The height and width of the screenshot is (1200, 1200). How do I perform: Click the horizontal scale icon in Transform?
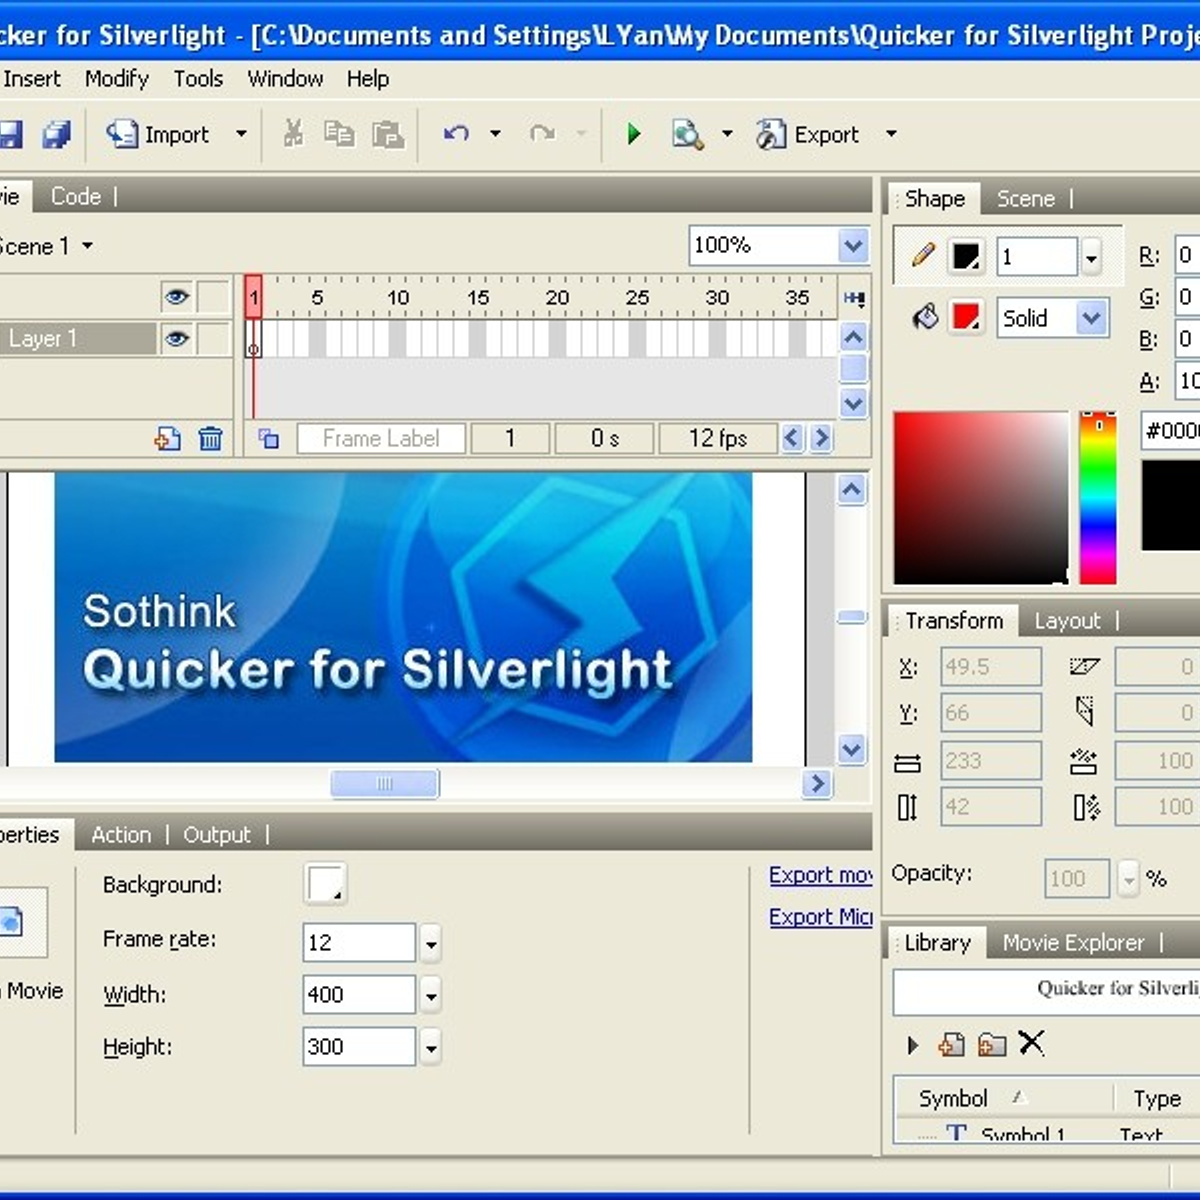pyautogui.click(x=1083, y=762)
